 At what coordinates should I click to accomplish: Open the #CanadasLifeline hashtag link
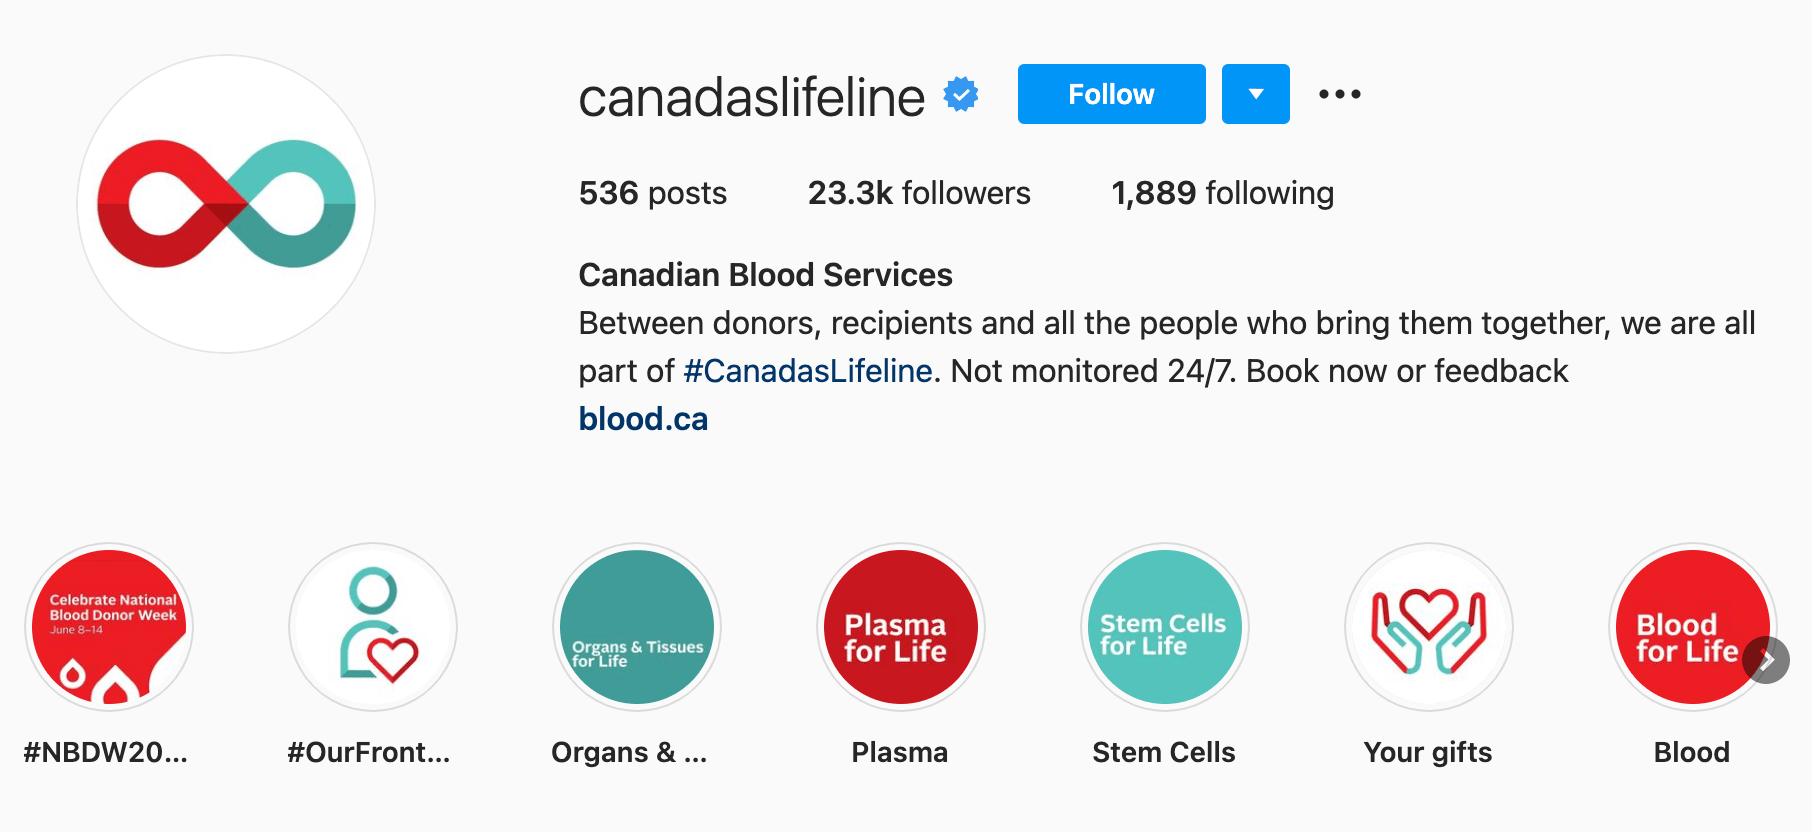[808, 371]
